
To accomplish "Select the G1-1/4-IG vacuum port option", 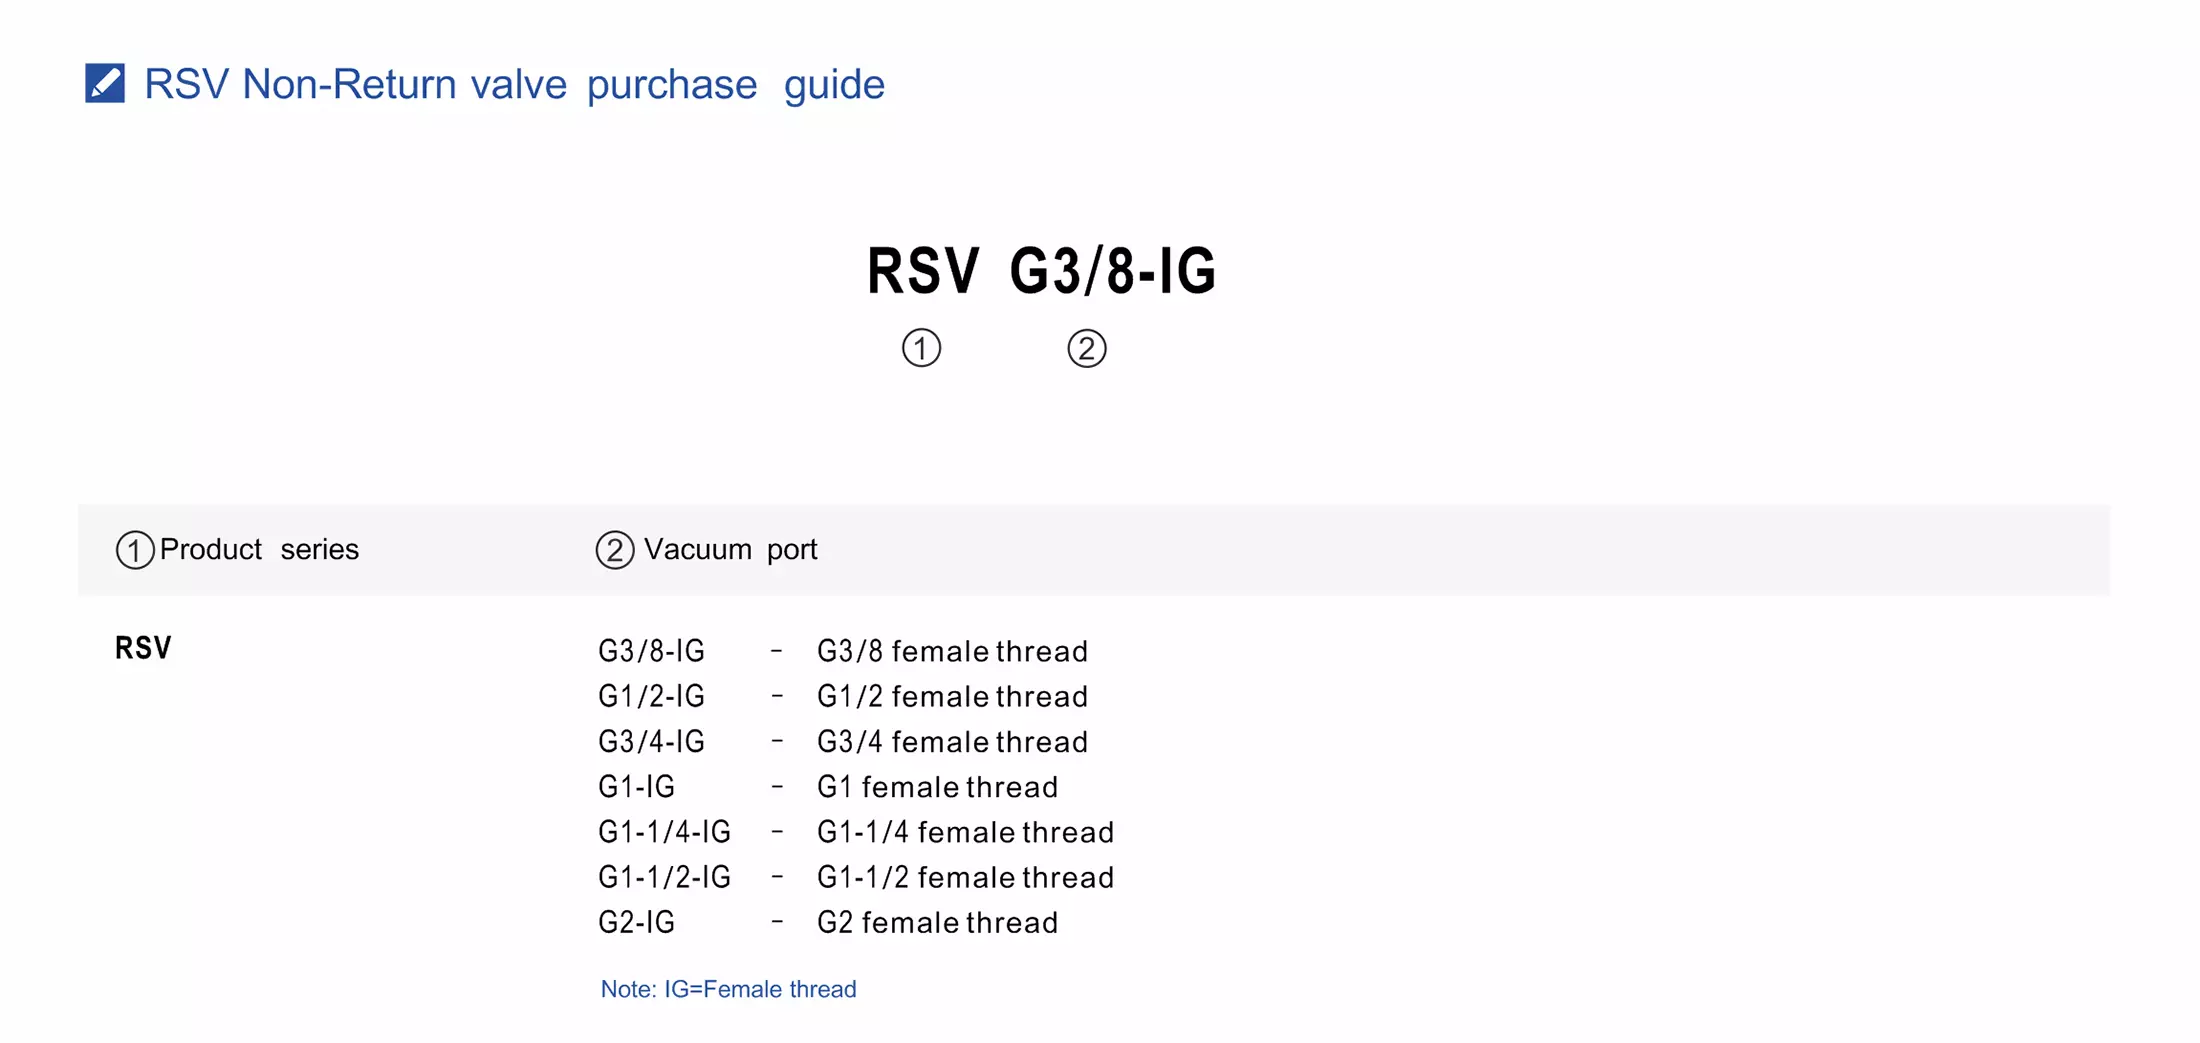I will click(664, 832).
